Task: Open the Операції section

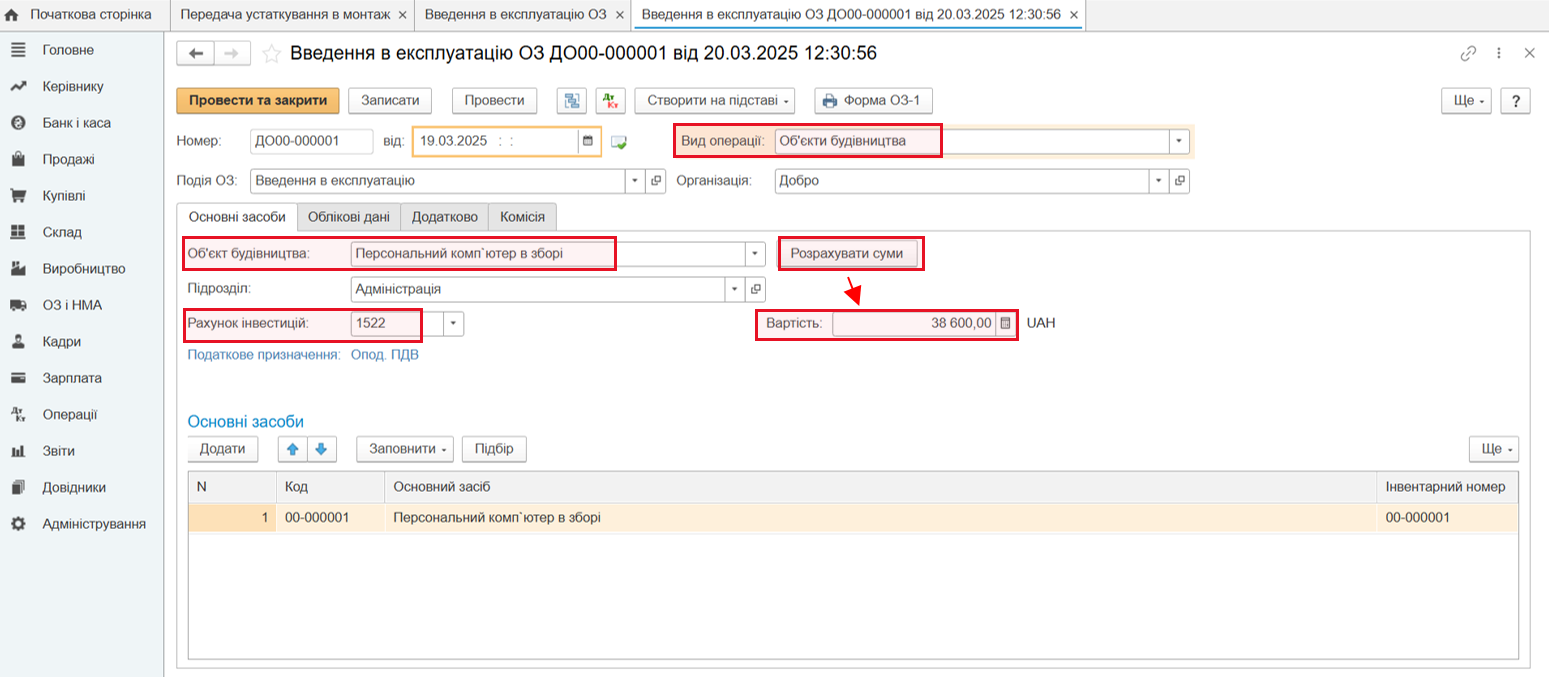Action: tap(70, 414)
